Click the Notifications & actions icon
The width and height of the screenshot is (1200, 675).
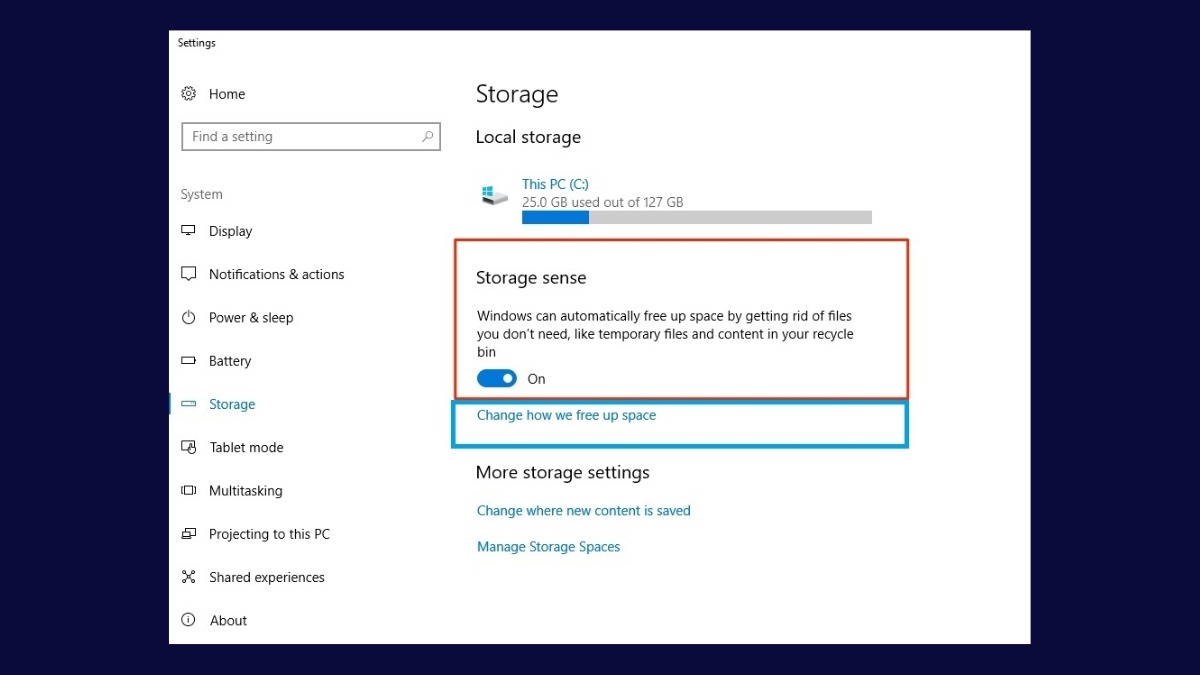[188, 273]
